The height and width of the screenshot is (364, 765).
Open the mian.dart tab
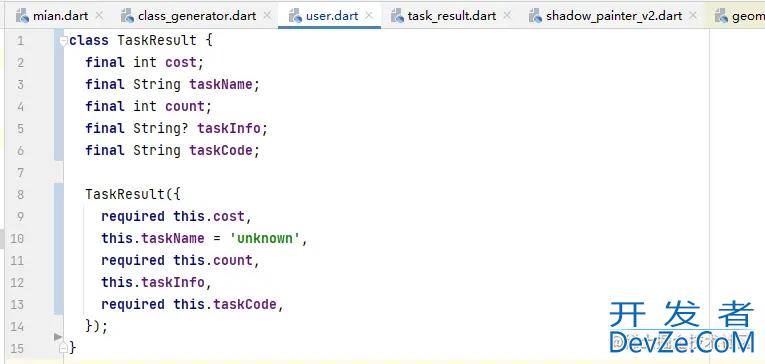60,16
